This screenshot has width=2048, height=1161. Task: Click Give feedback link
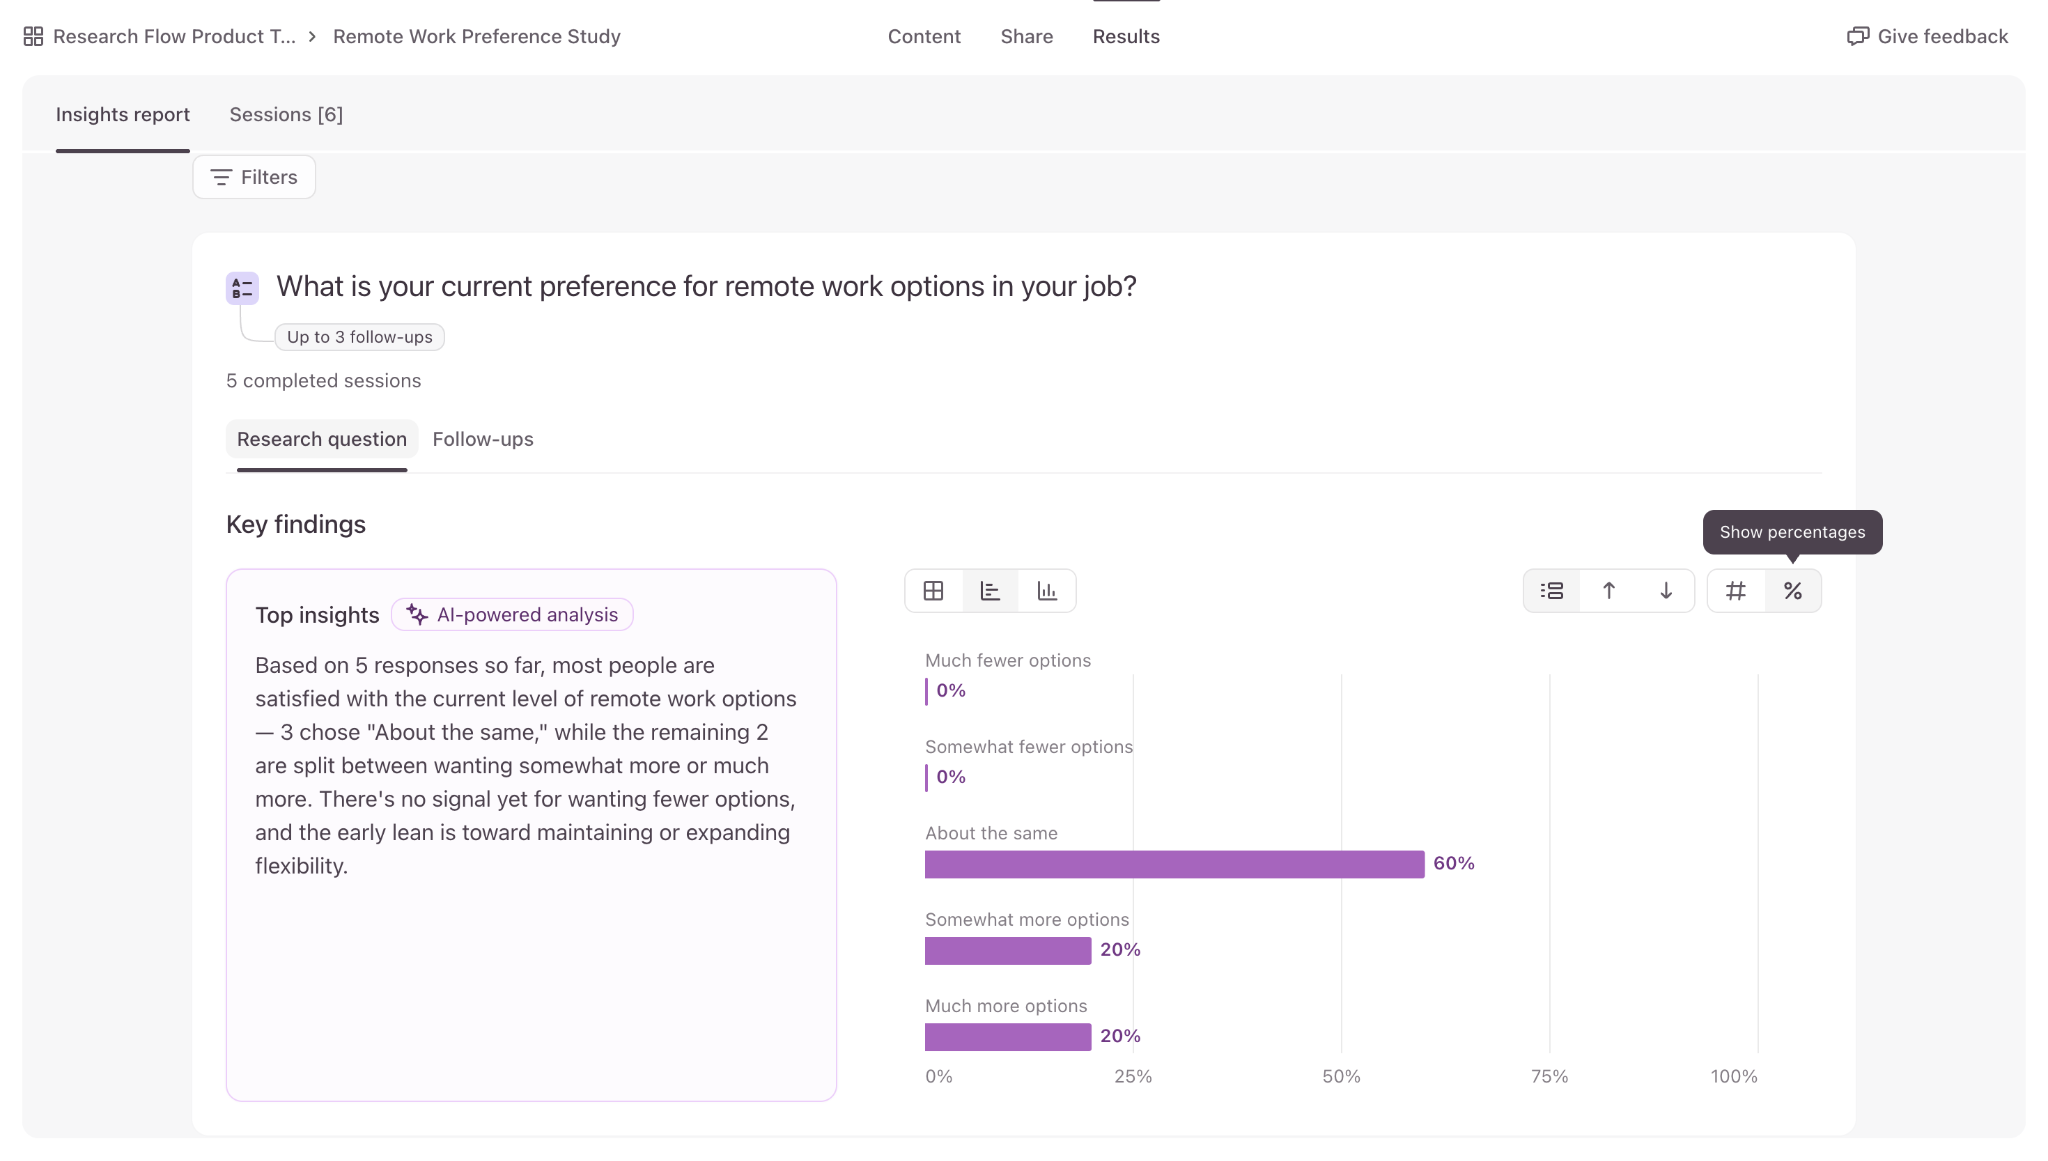[1927, 36]
